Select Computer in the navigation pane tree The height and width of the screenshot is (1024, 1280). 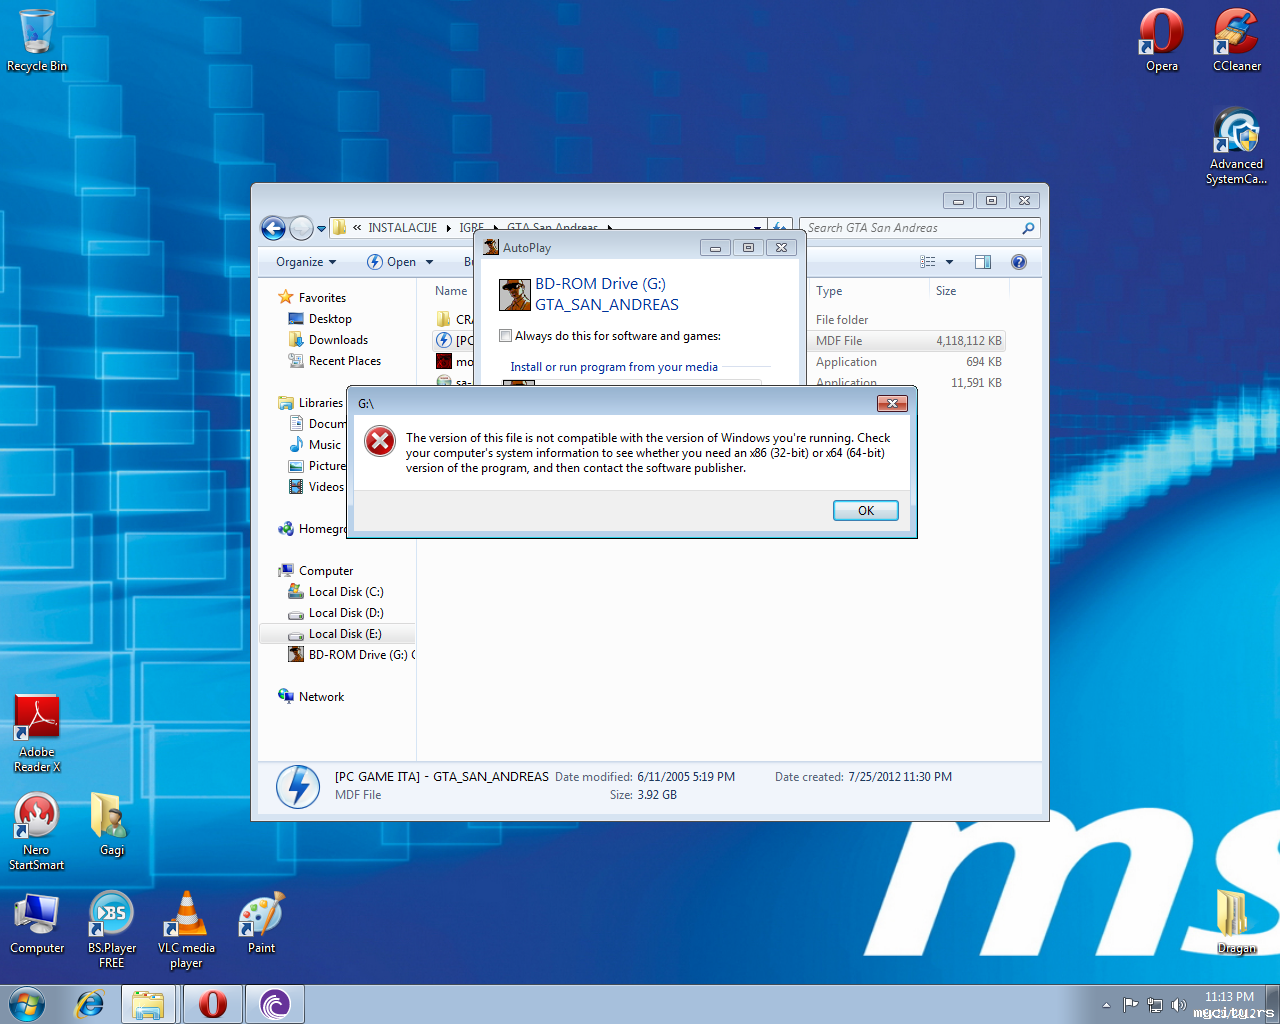(x=326, y=571)
